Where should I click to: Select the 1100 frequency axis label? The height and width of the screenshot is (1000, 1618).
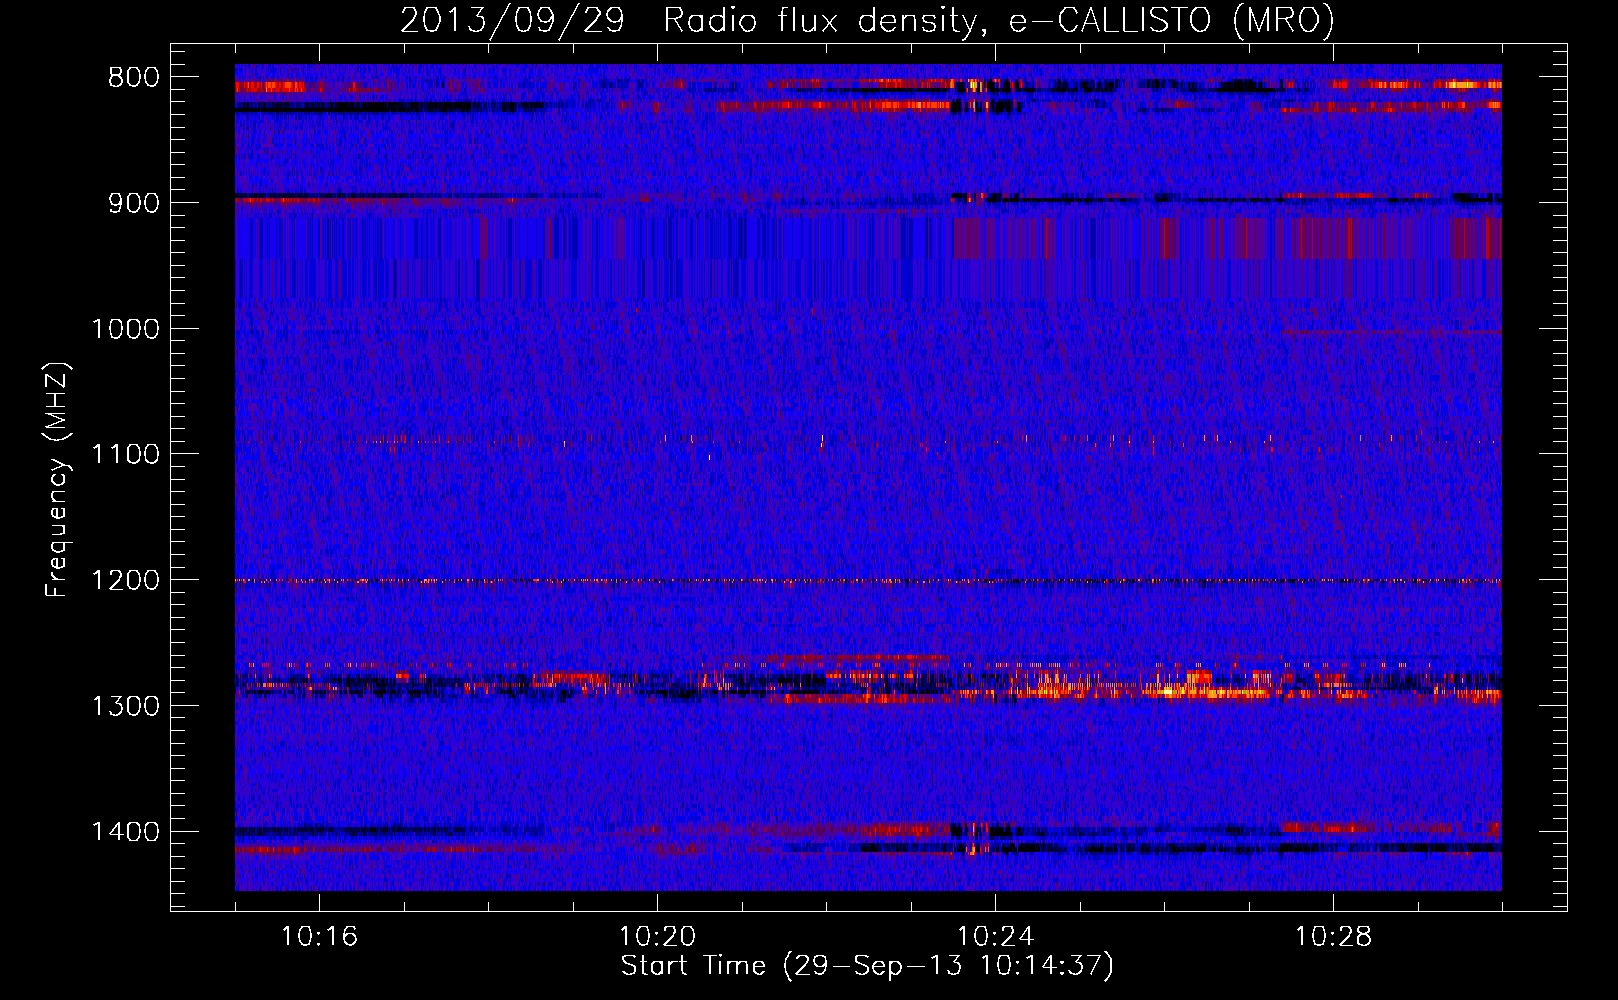[125, 455]
